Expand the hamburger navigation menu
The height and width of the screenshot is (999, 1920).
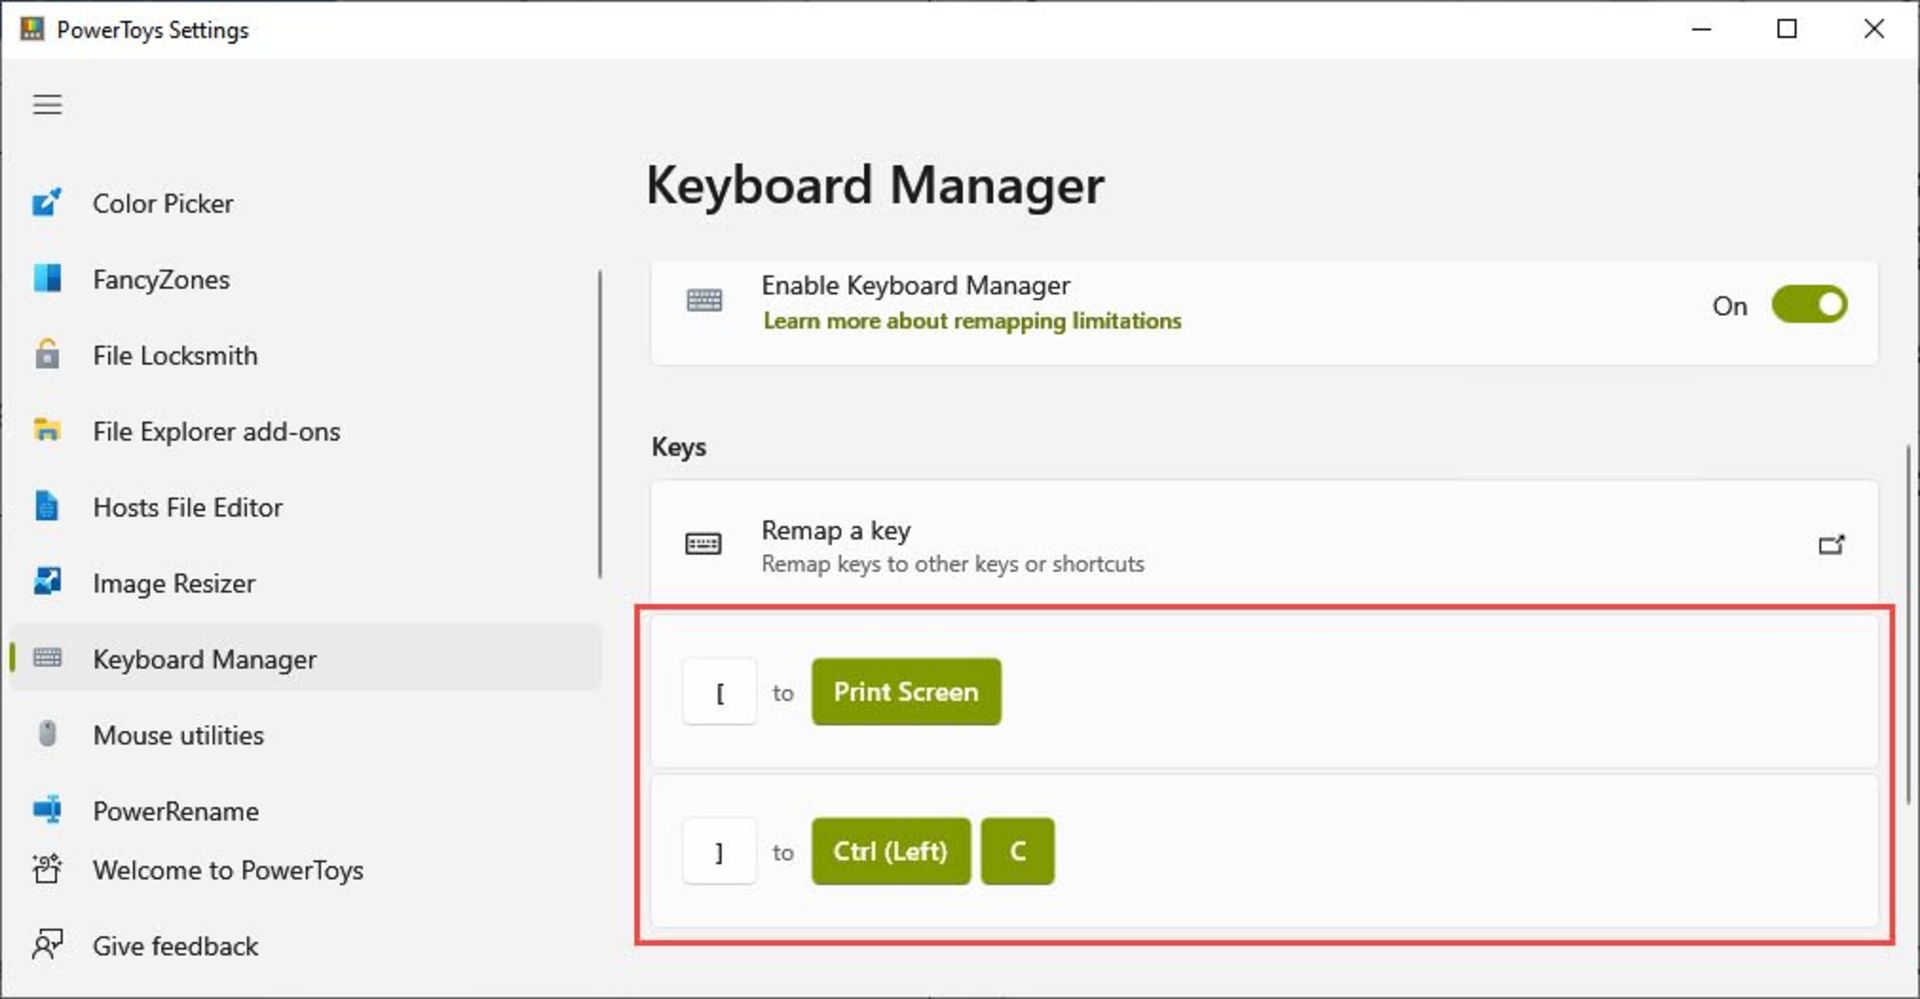[x=47, y=105]
